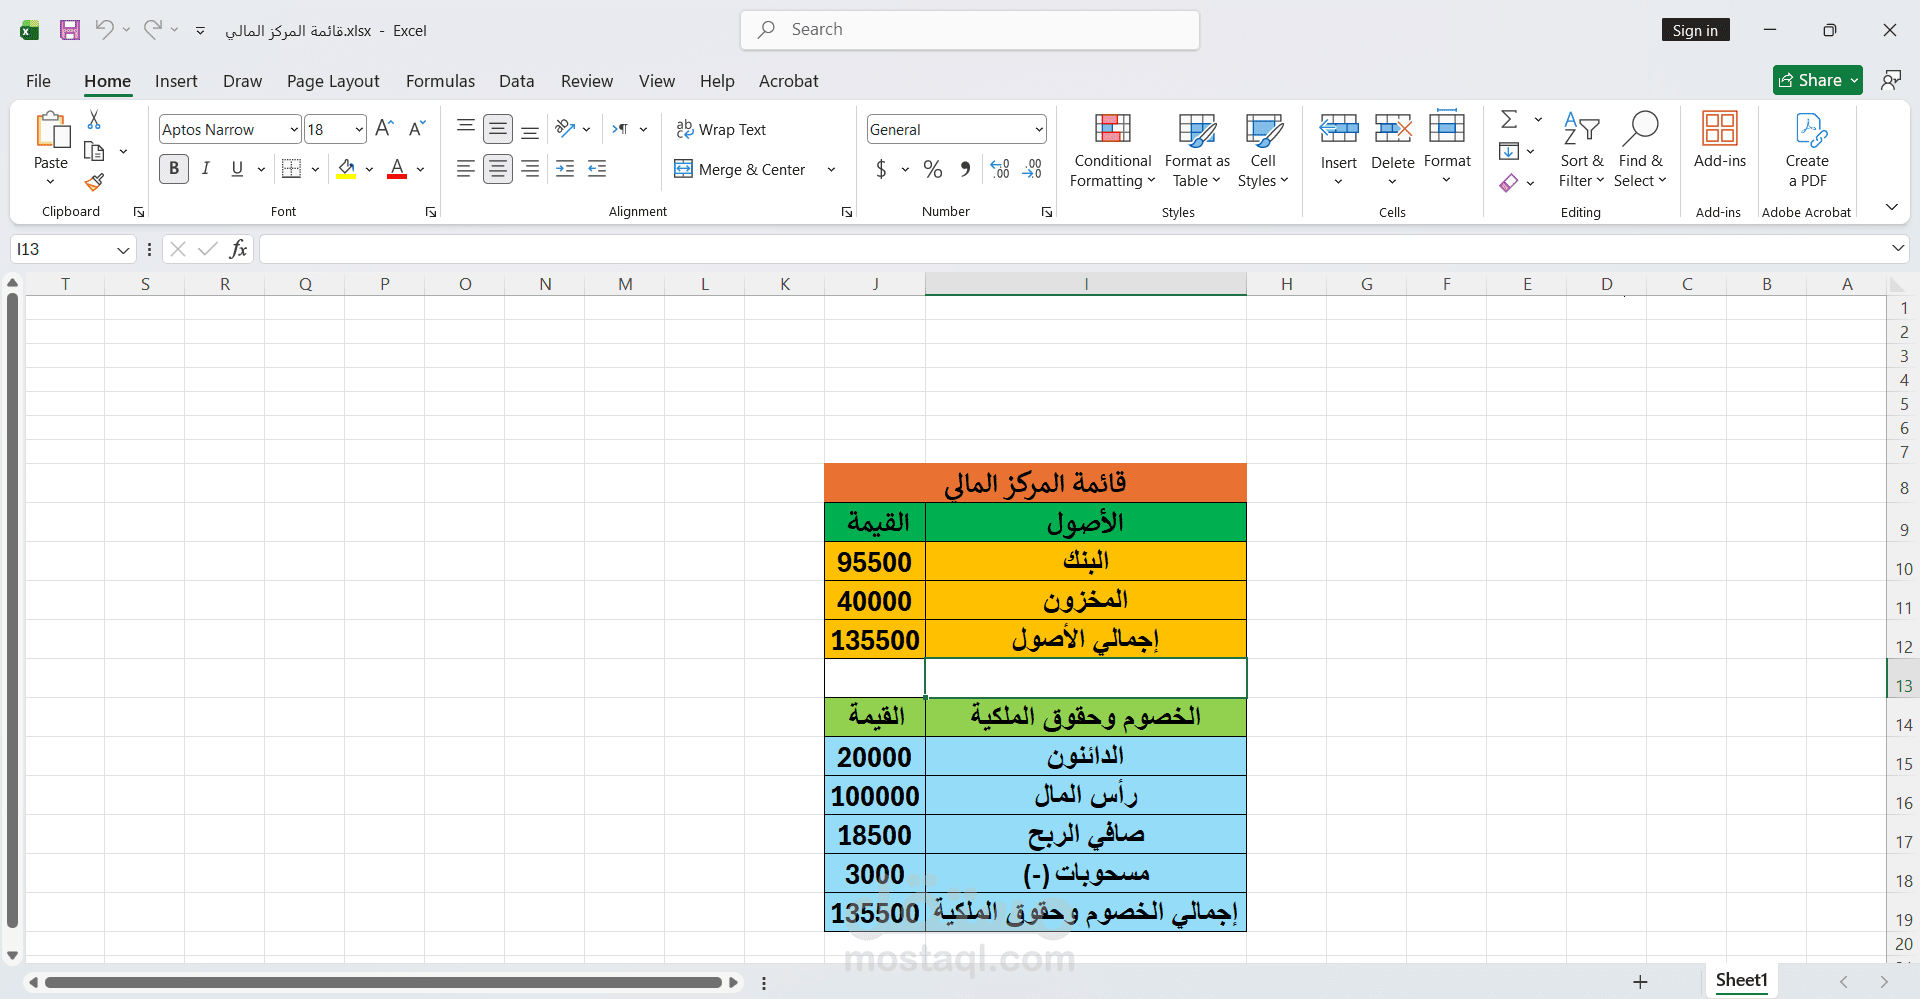Switch to the Data tab
Image resolution: width=1920 pixels, height=999 pixels.
tap(516, 81)
